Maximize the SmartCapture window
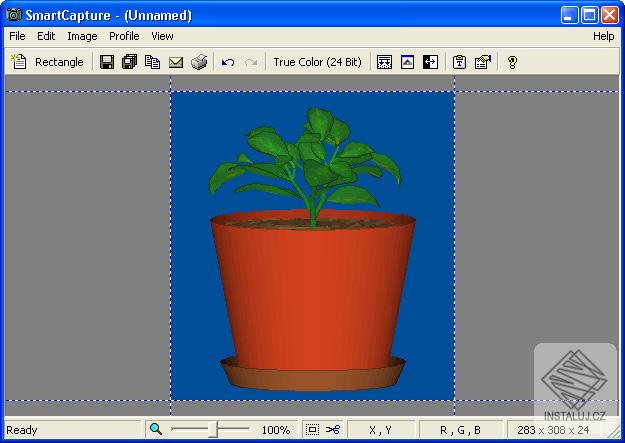625x443 pixels. (590, 15)
